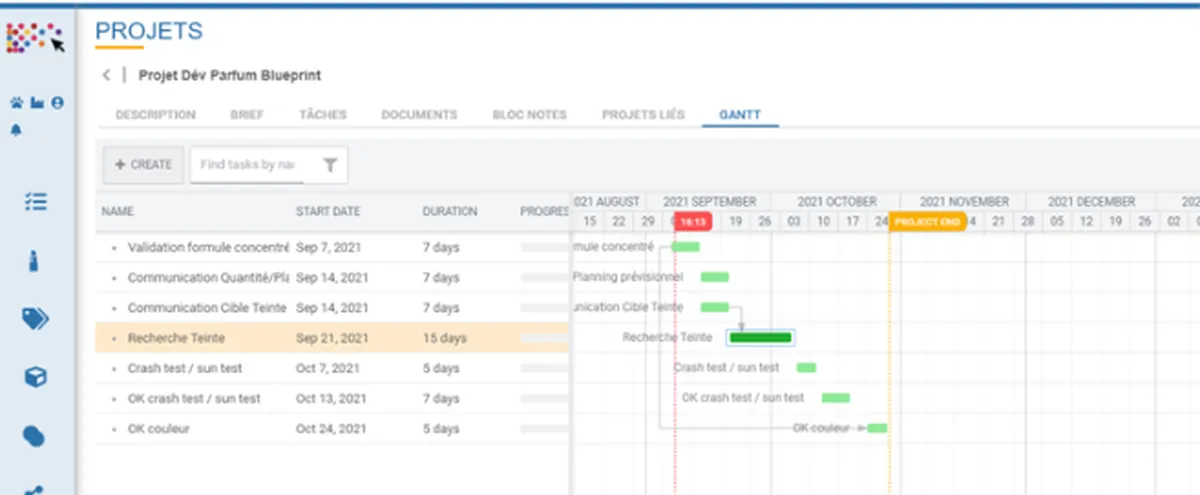The height and width of the screenshot is (495, 1200).
Task: Click progress bar of Communication Cible Teinte
Action: 545,307
